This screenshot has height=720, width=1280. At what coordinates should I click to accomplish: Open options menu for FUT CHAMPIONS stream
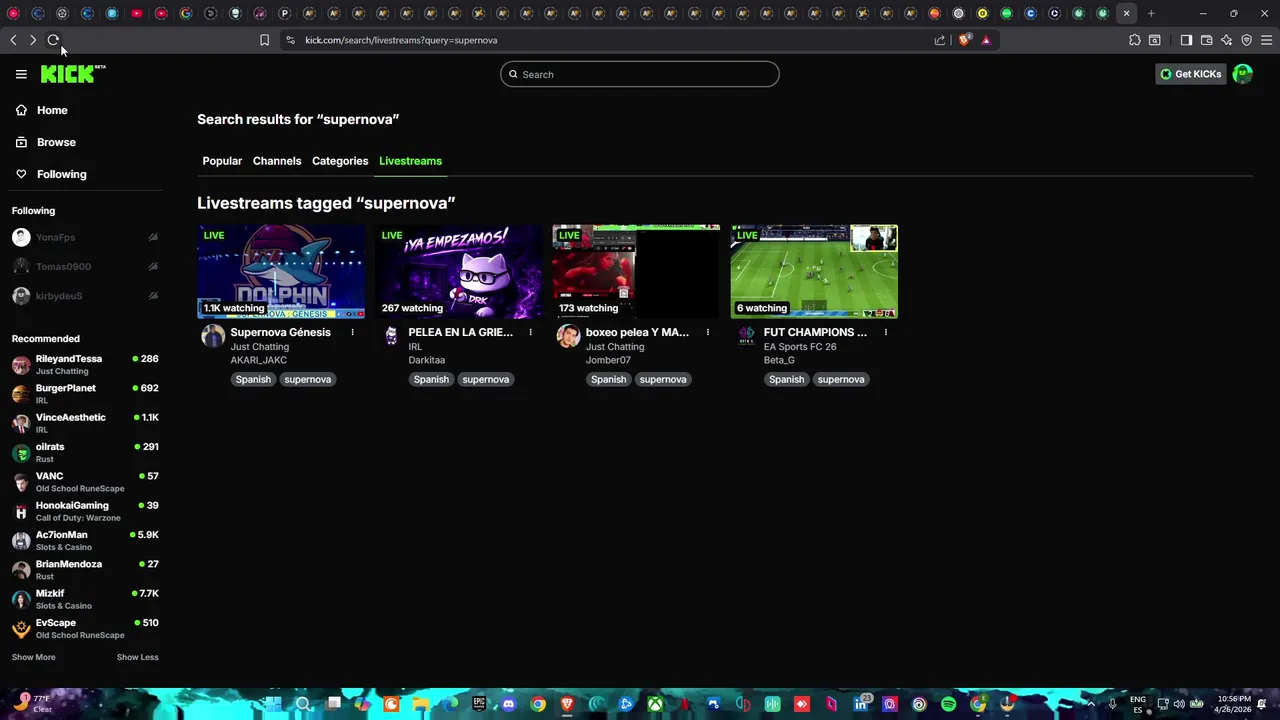click(885, 332)
